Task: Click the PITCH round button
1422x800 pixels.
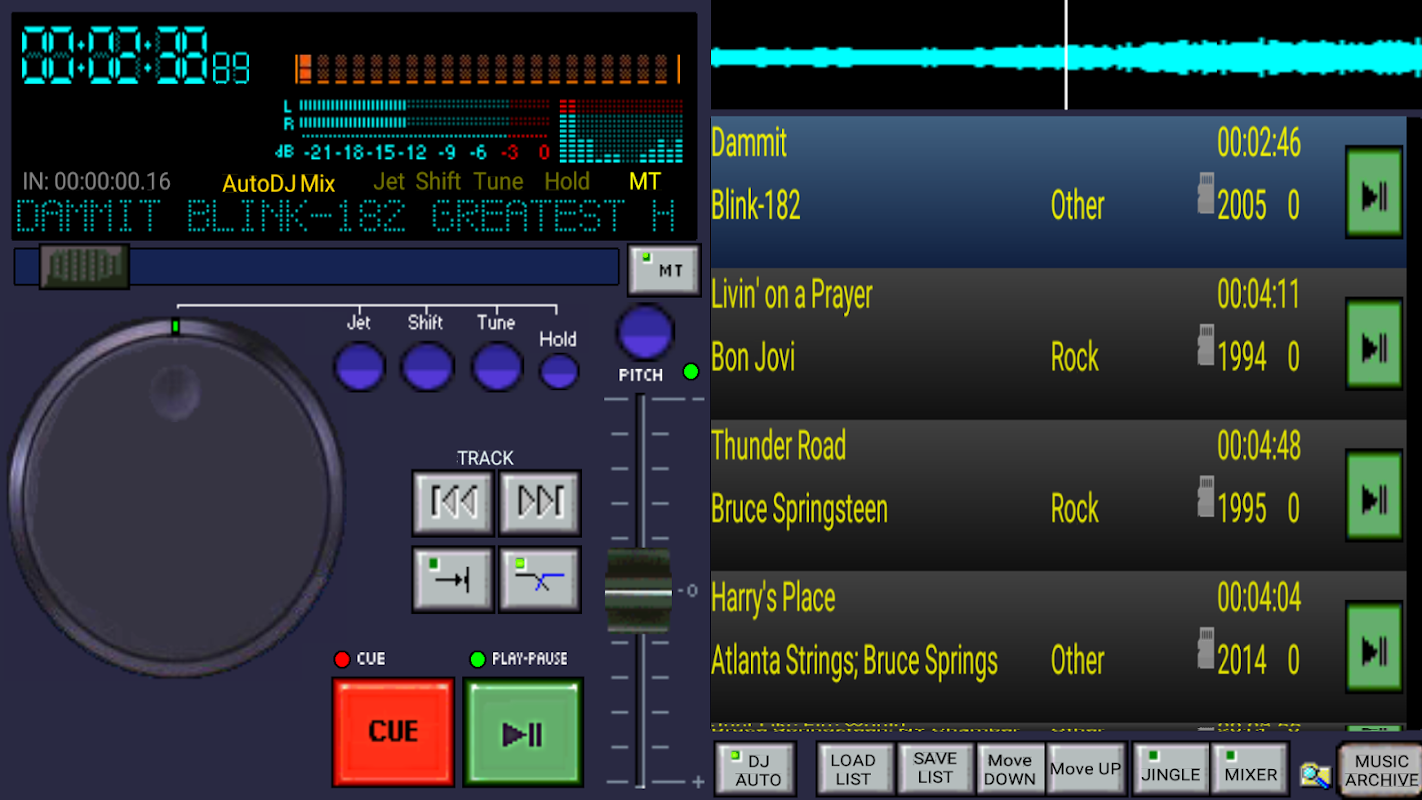Action: point(645,333)
